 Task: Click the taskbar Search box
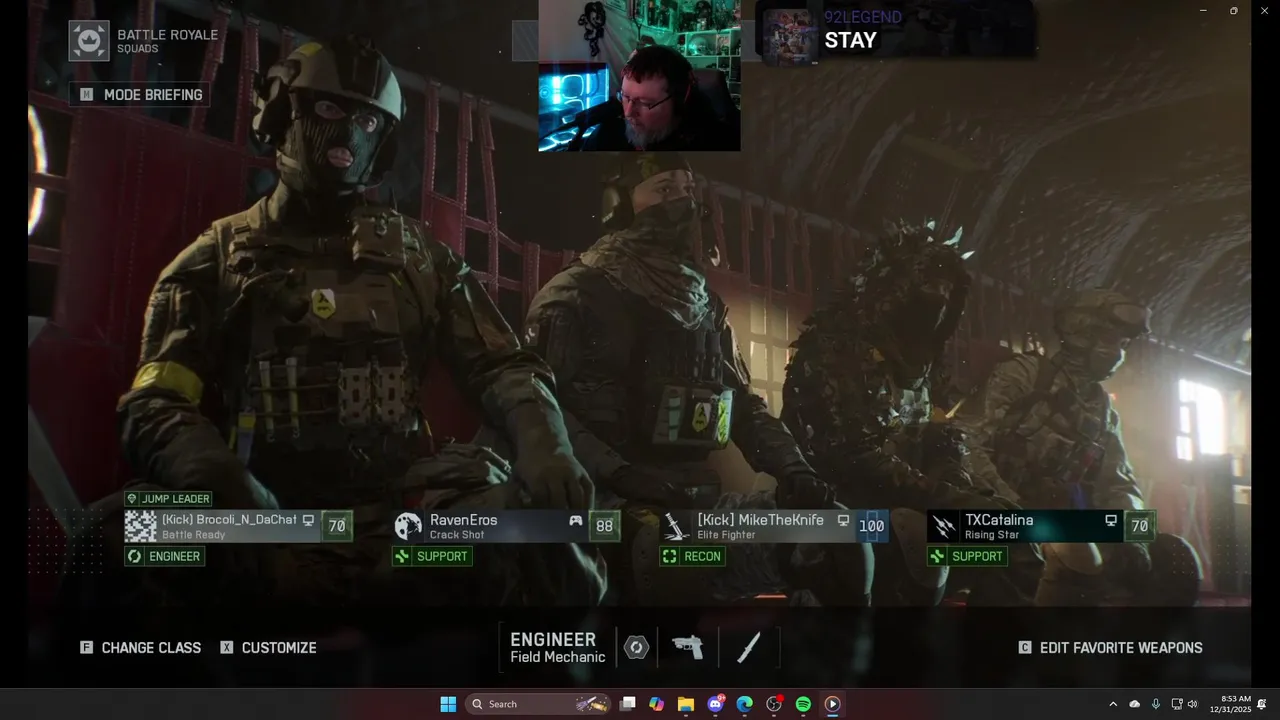(538, 704)
